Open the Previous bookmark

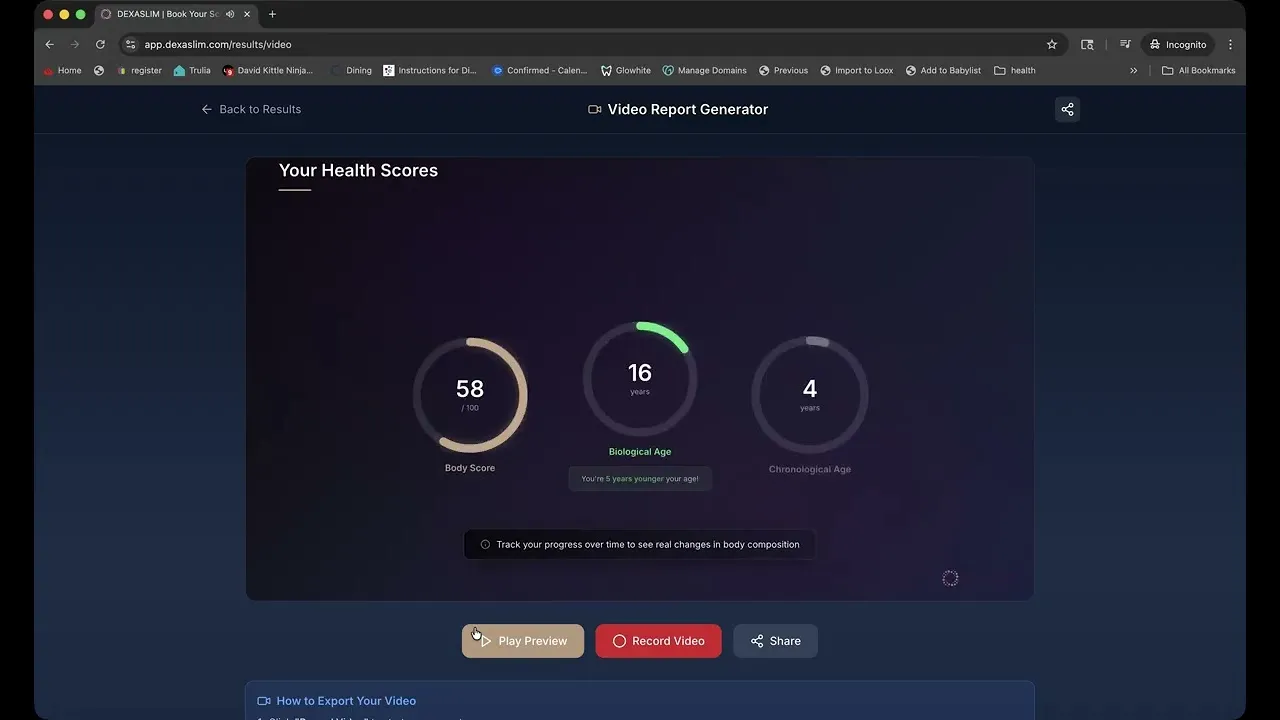tap(783, 71)
